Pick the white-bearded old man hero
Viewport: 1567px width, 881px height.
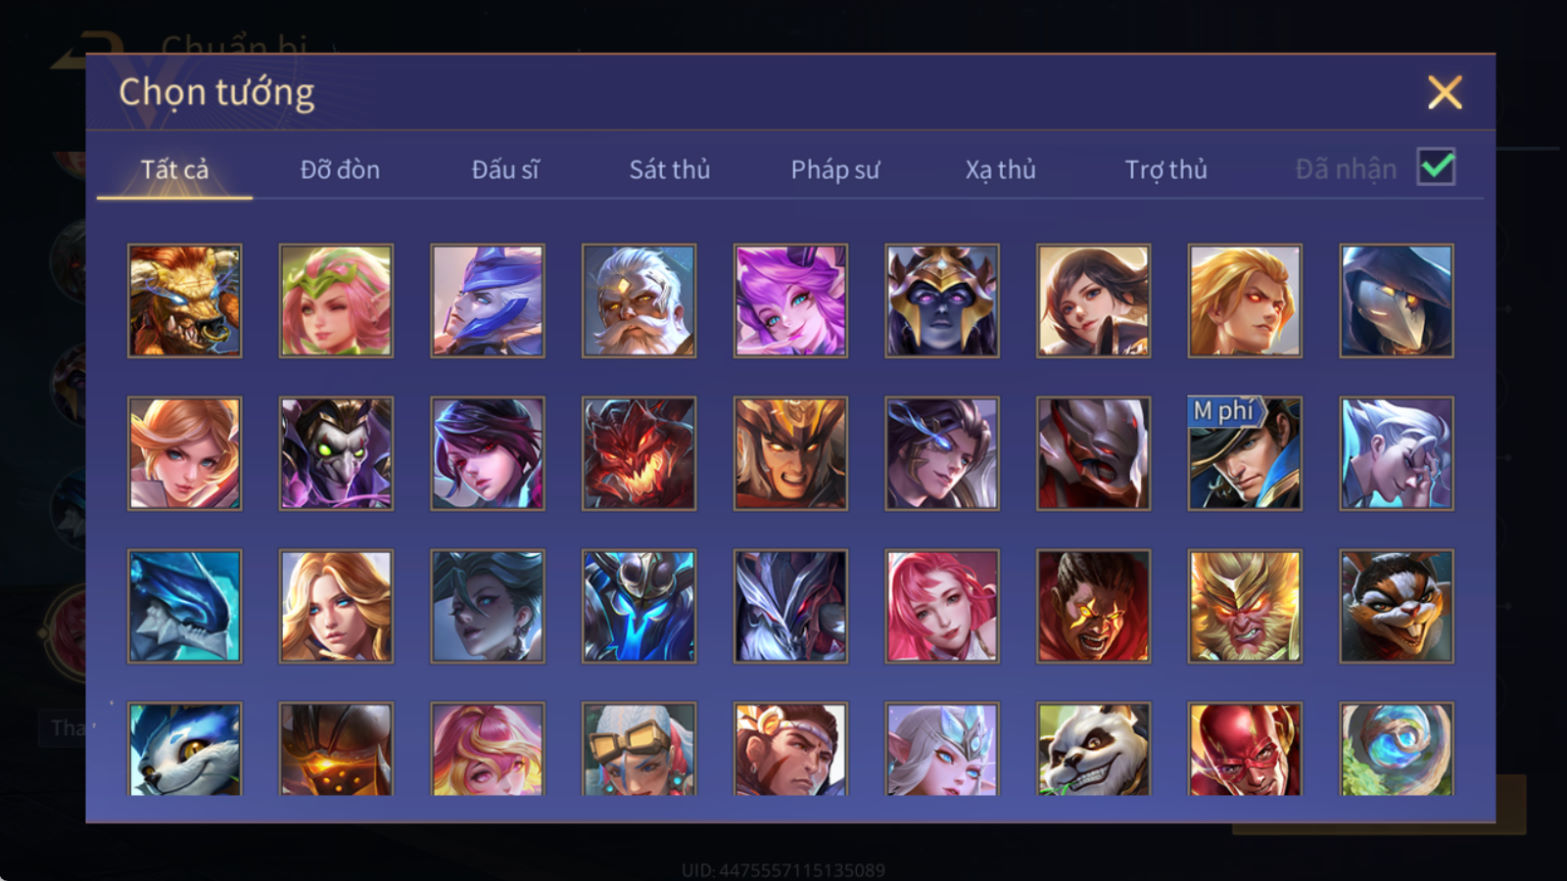639,301
